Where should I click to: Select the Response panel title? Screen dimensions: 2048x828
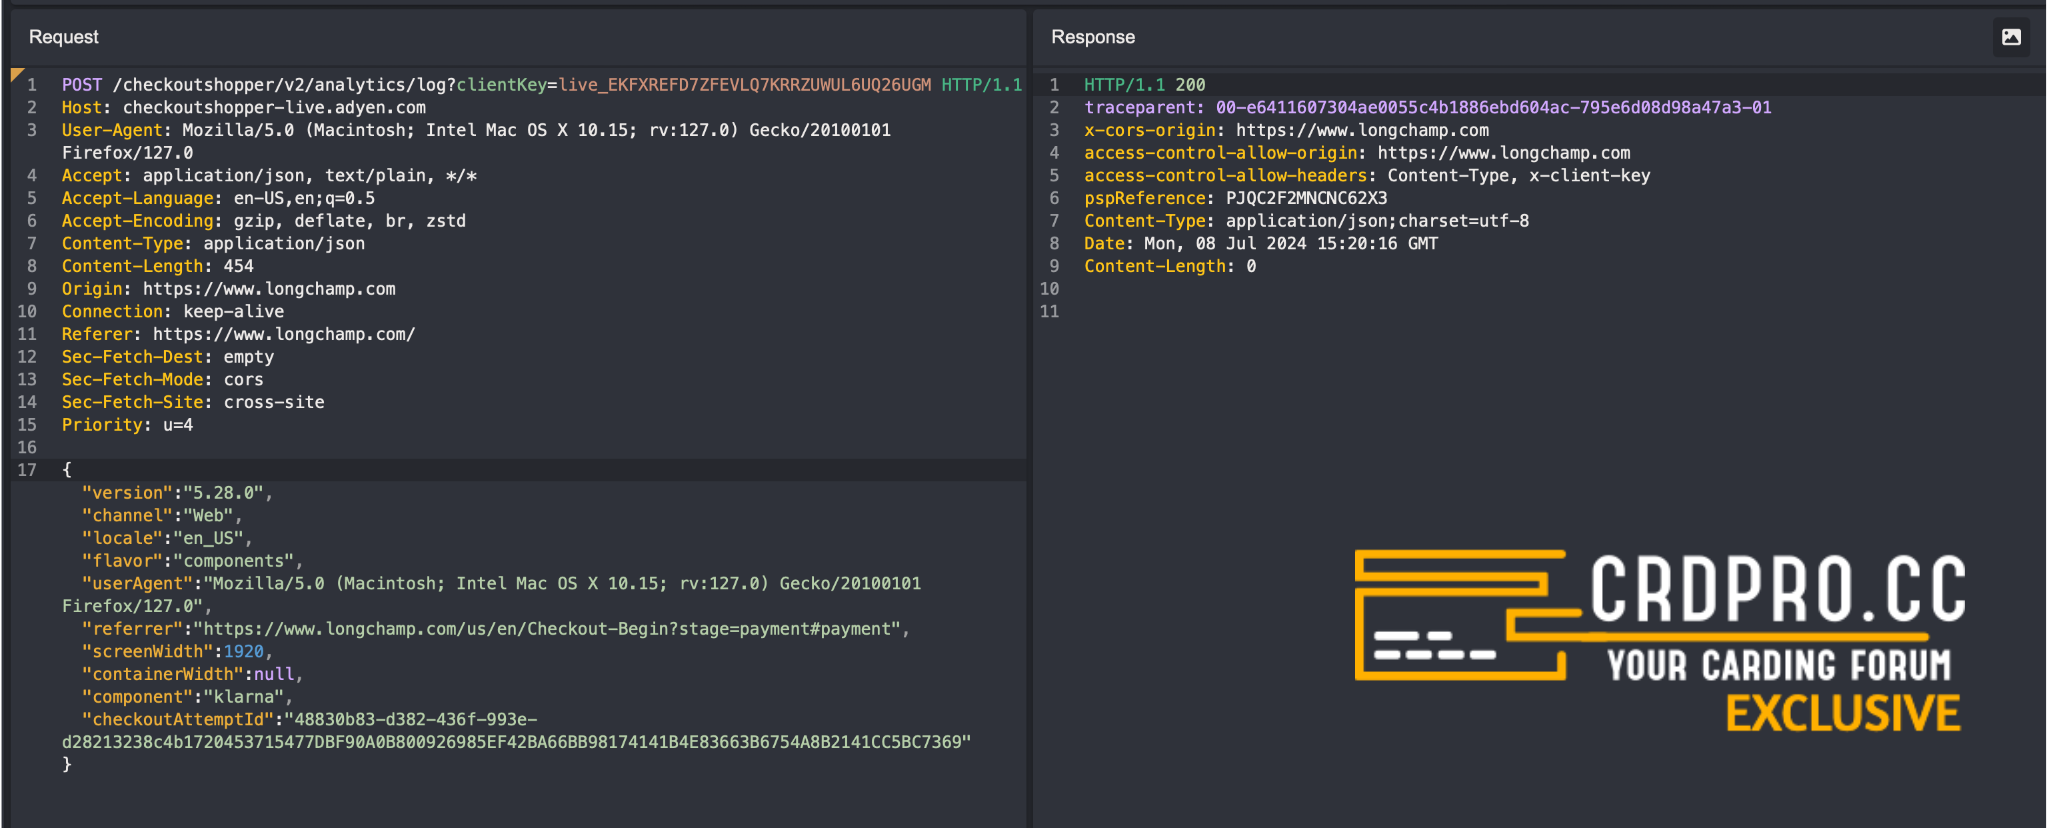(x=1093, y=37)
